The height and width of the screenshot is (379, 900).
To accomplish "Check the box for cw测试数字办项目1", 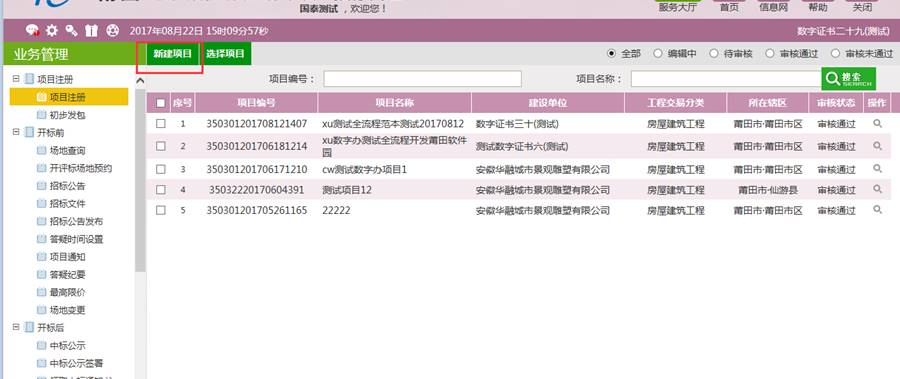I will 161,169.
